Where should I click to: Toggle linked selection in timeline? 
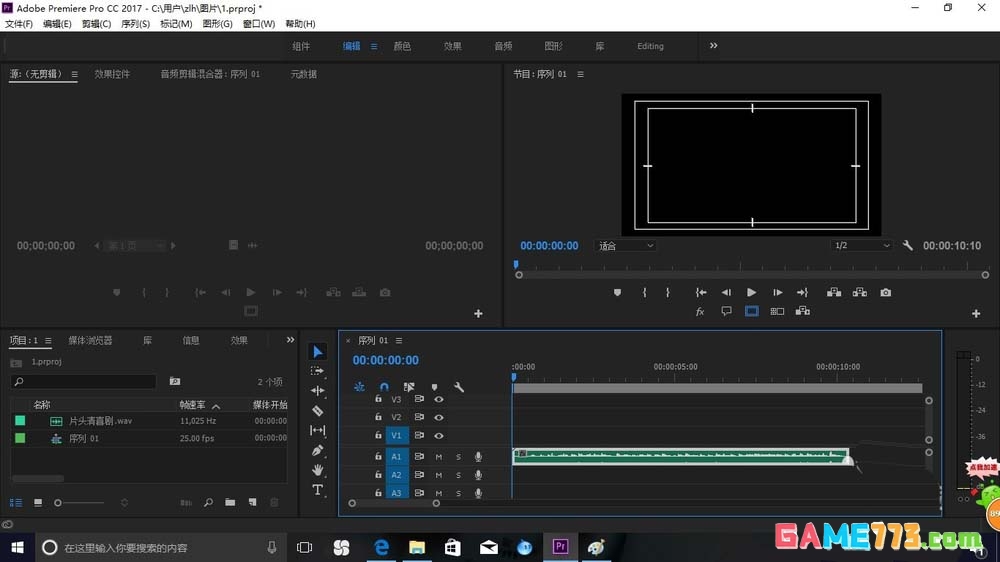tap(409, 387)
